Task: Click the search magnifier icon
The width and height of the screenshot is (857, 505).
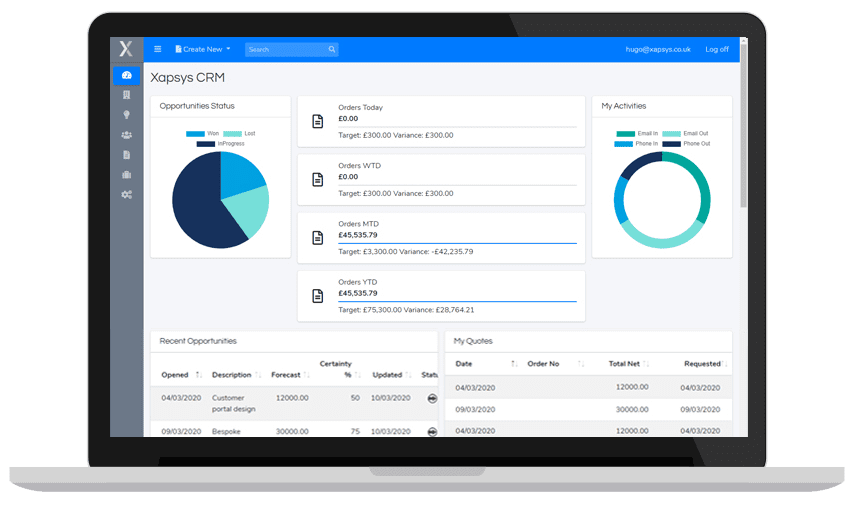Action: (332, 49)
